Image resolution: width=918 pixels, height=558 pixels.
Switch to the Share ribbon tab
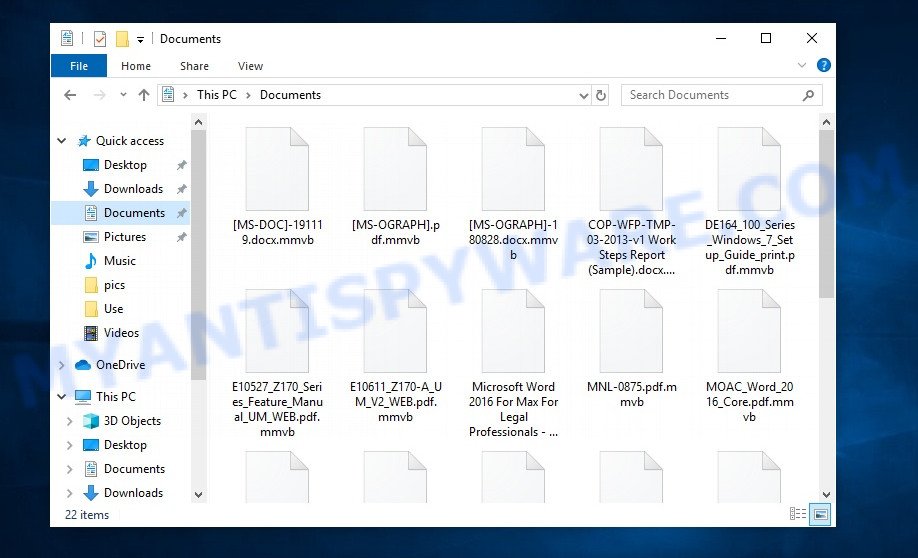point(194,66)
